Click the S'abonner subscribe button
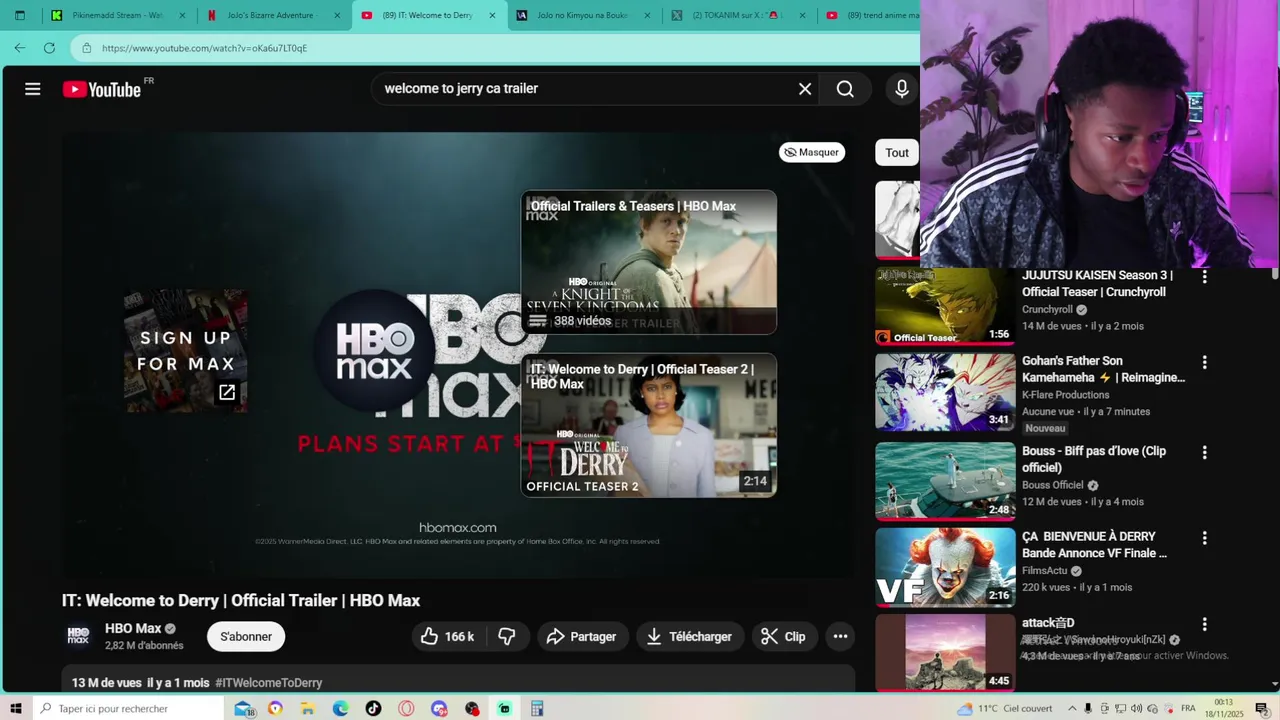This screenshot has width=1280, height=720. pyautogui.click(x=246, y=636)
